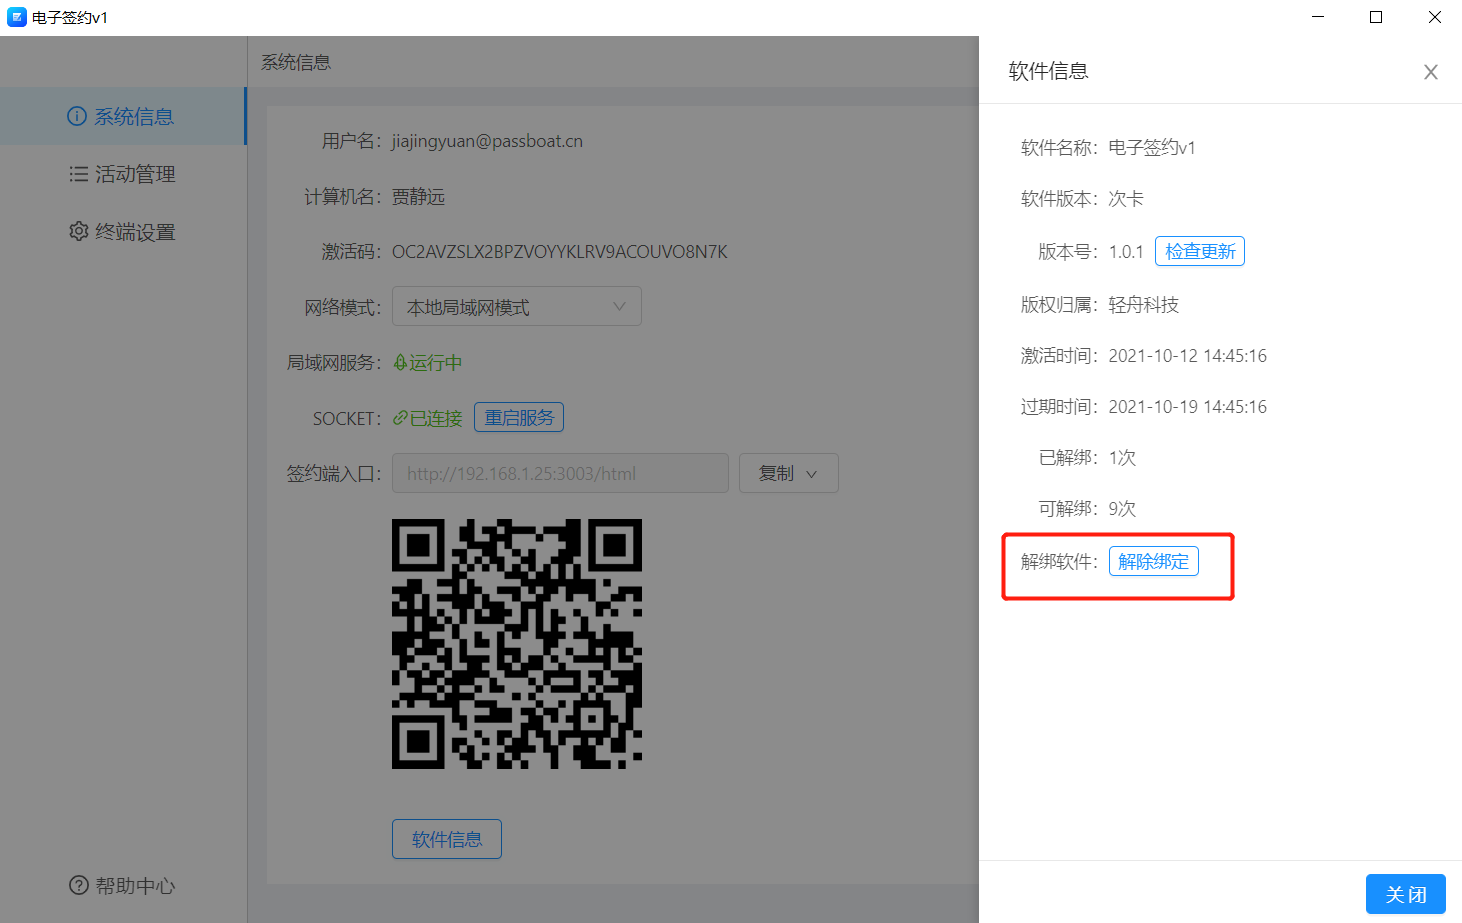Check for updates with 检查更新

pos(1200,251)
